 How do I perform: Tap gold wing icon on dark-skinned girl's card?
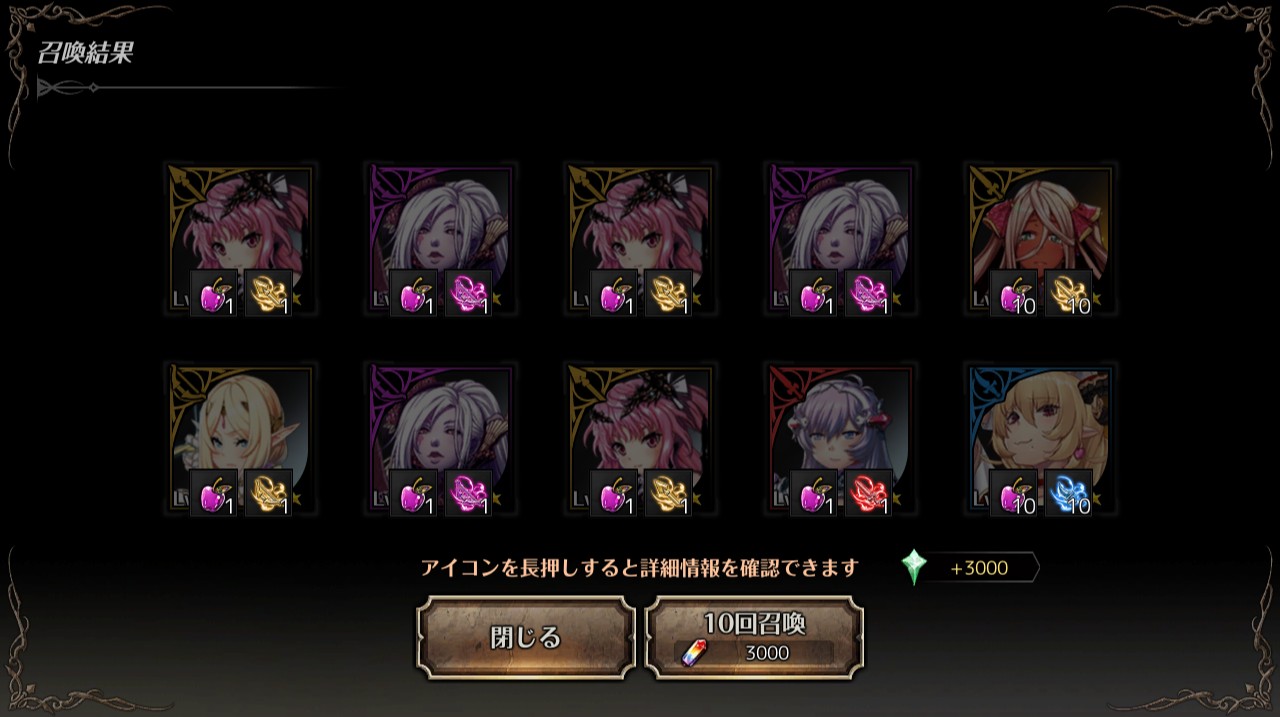coord(1069,293)
